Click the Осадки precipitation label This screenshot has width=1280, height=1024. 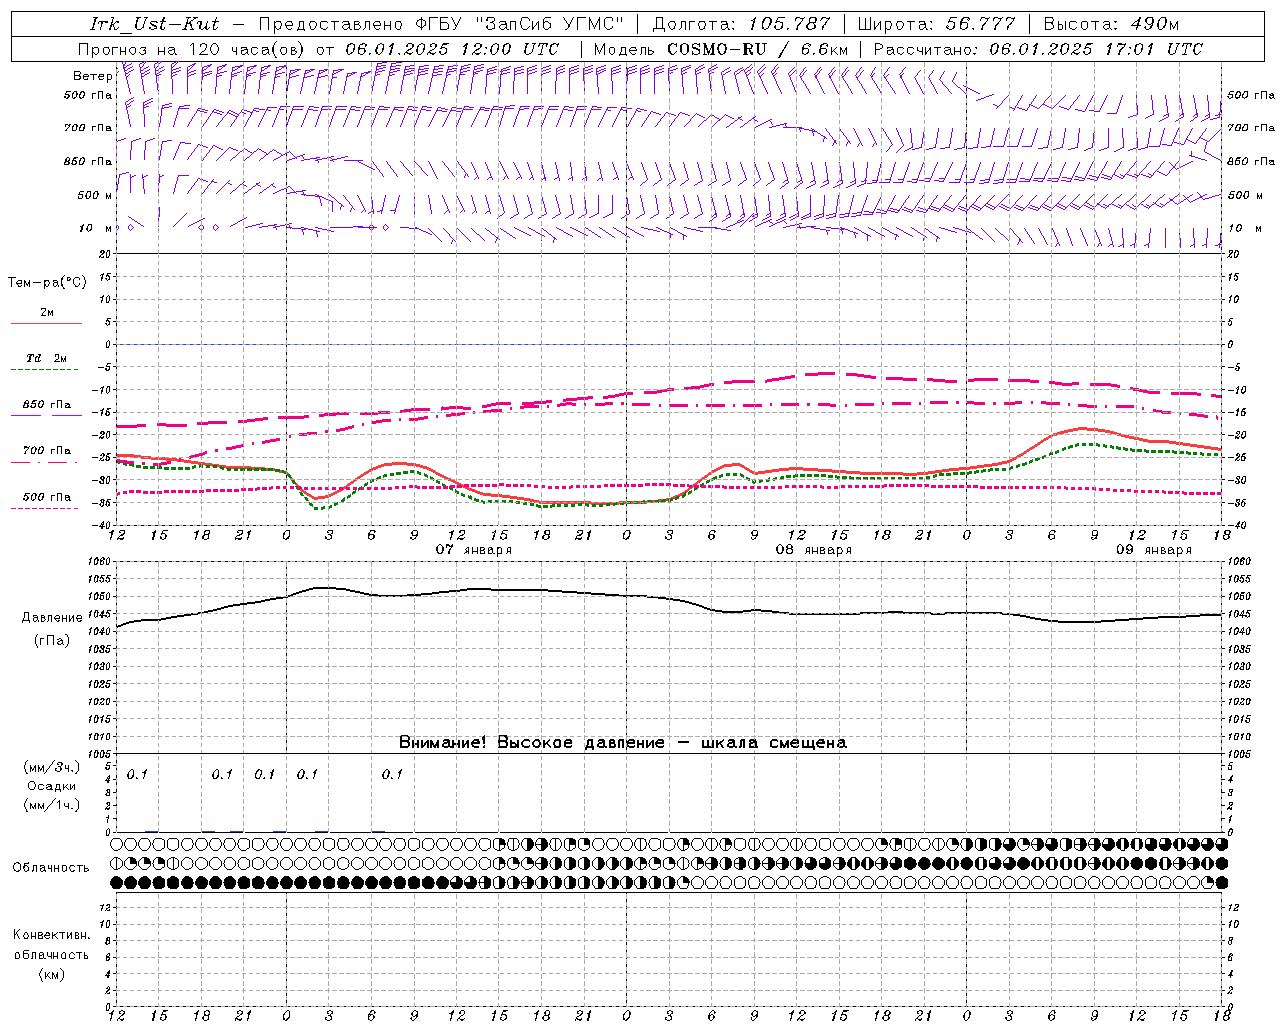pyautogui.click(x=52, y=786)
